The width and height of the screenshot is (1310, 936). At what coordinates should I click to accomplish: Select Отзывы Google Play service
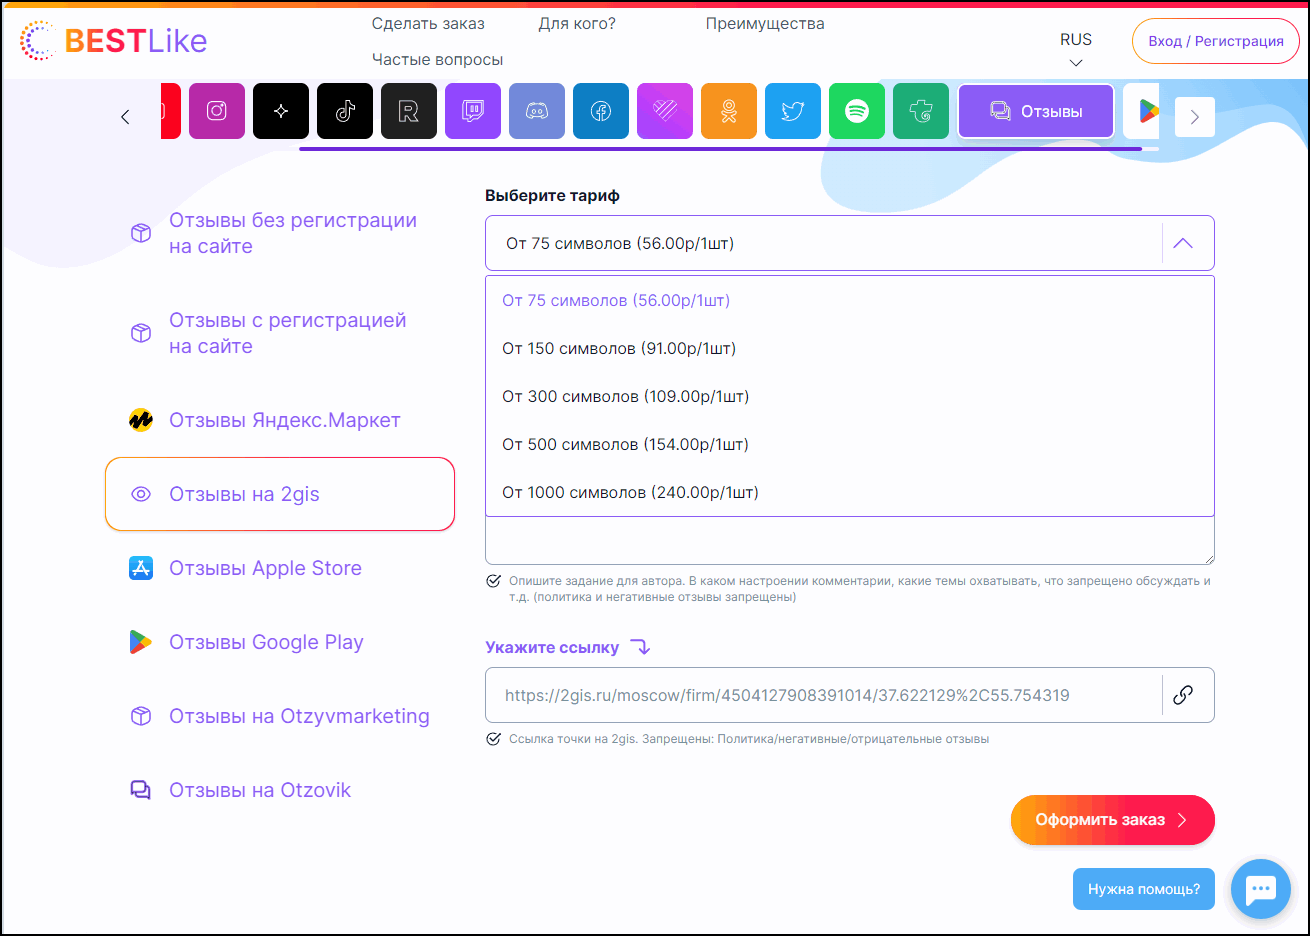280,642
